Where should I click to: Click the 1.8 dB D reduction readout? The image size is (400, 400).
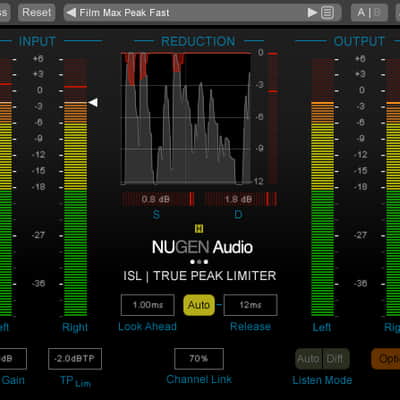240,199
